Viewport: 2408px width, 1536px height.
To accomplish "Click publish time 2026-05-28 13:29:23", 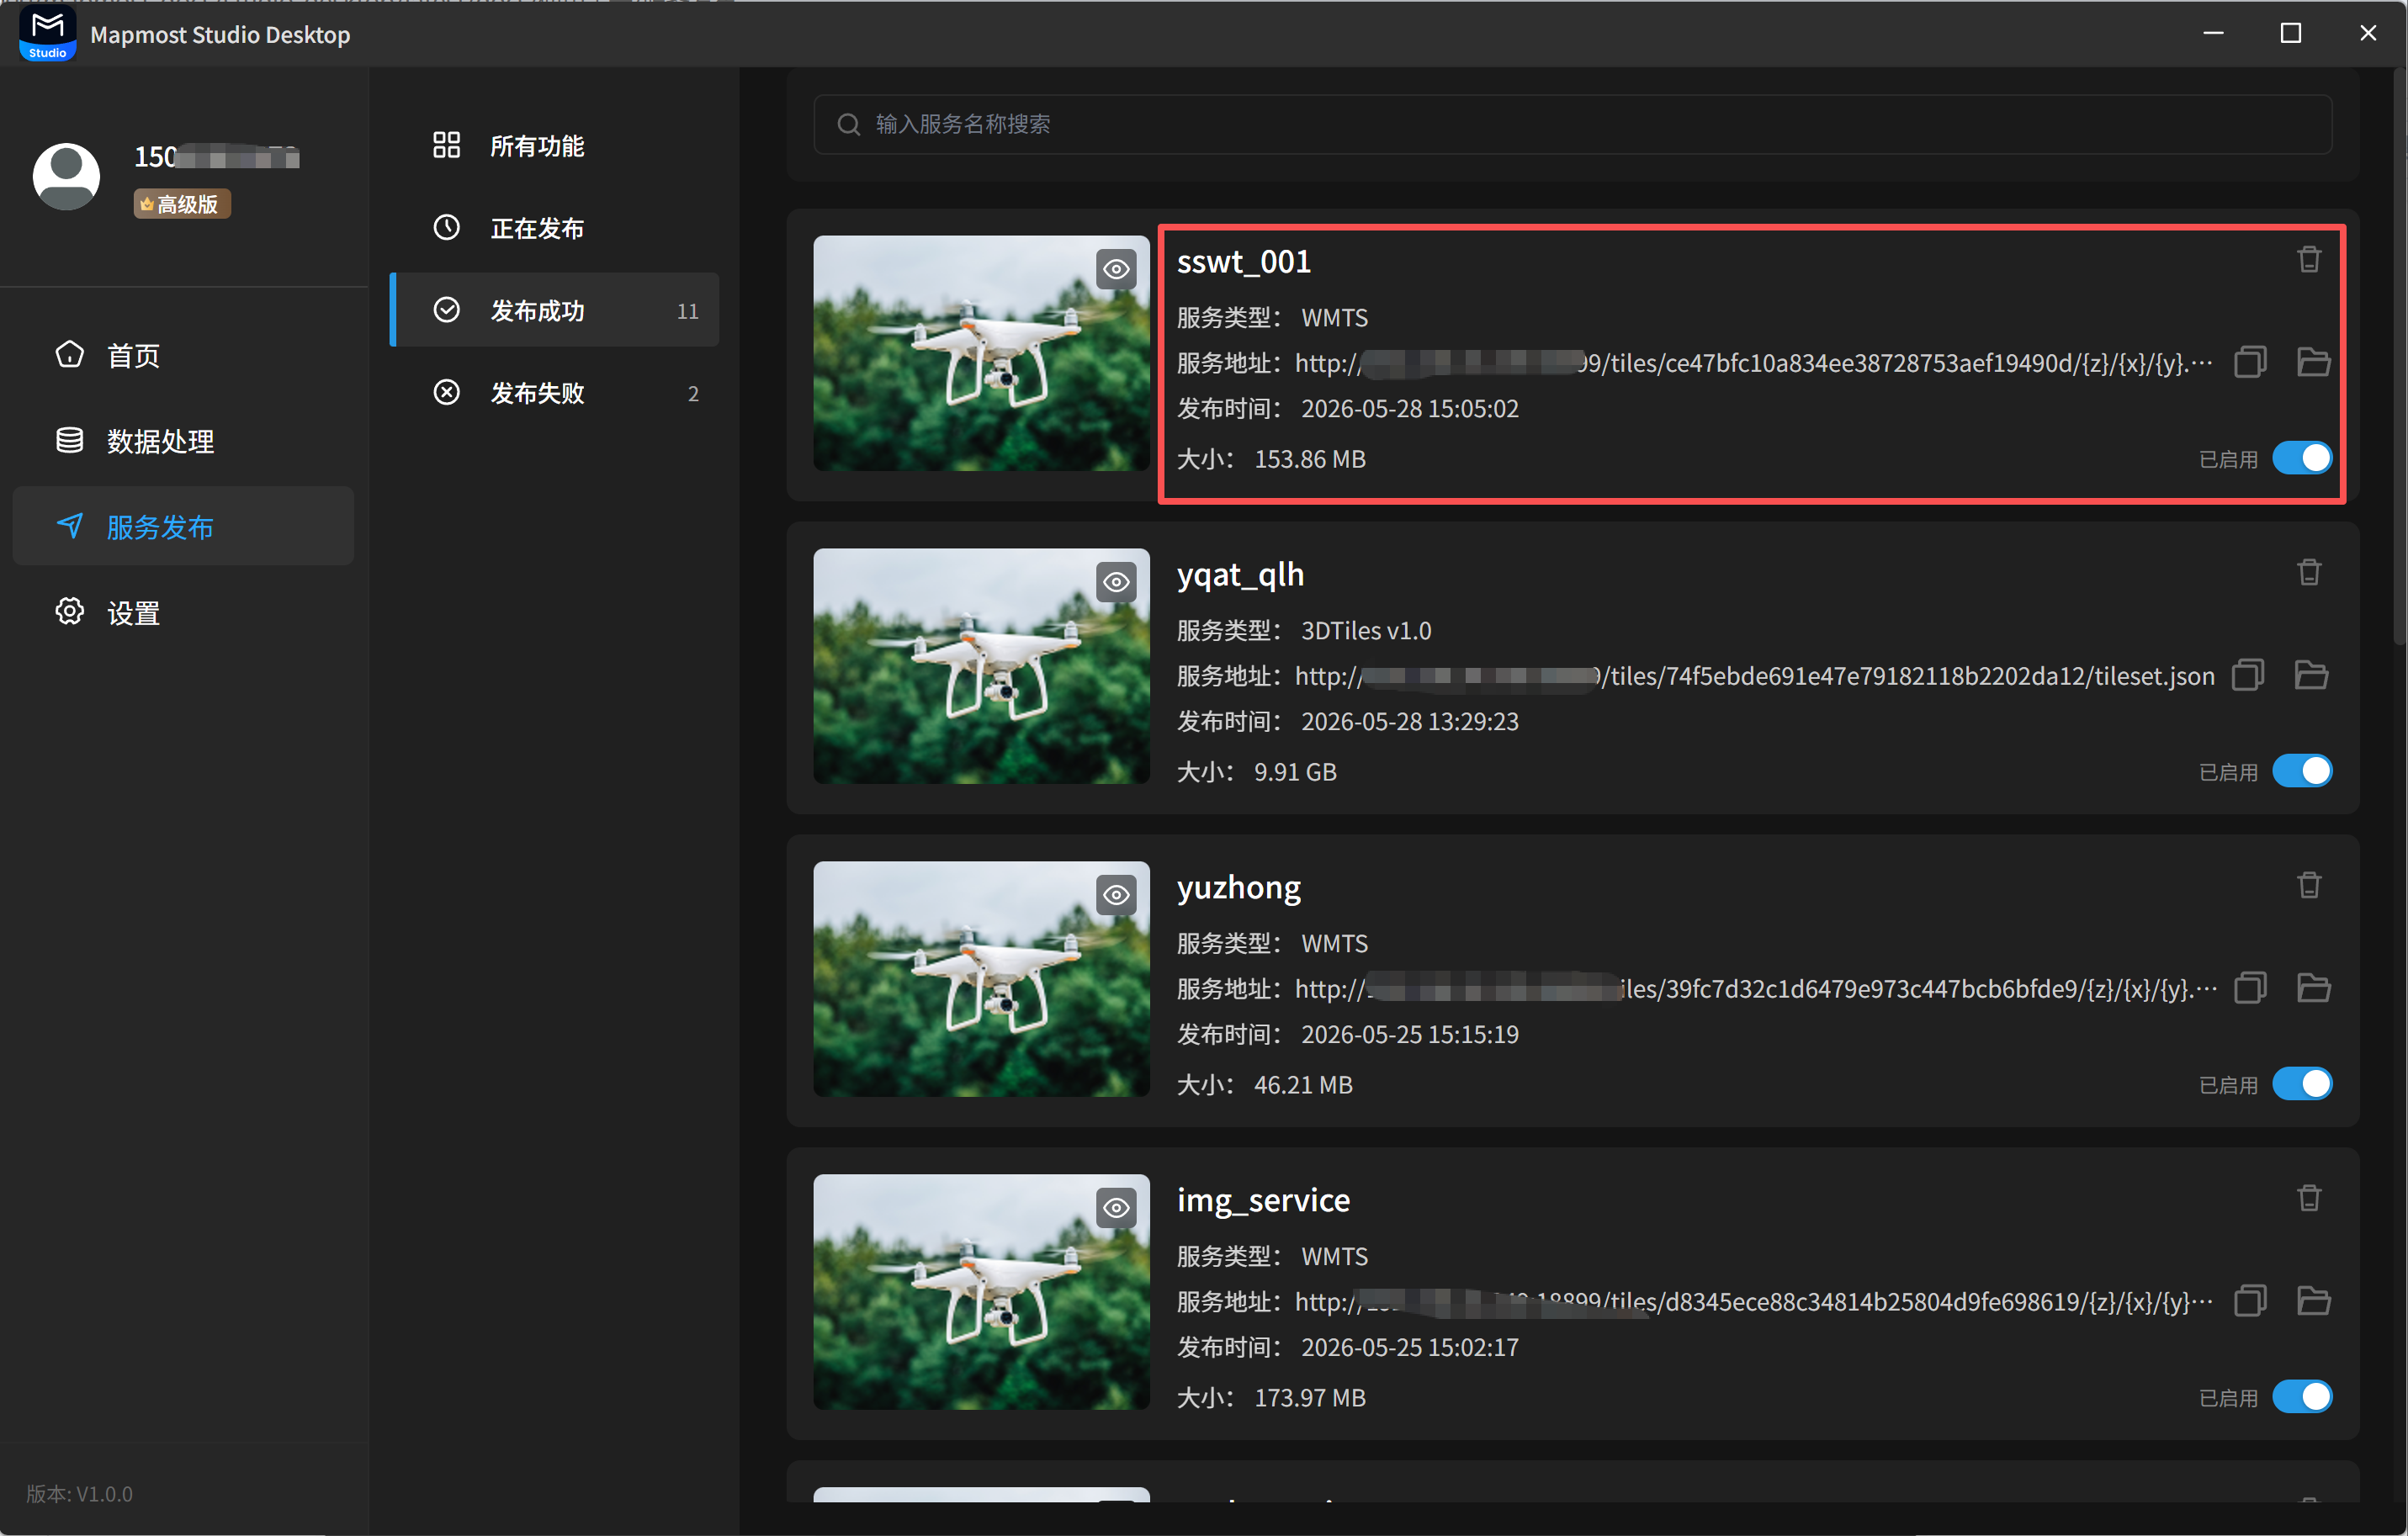I will pos(1410,722).
